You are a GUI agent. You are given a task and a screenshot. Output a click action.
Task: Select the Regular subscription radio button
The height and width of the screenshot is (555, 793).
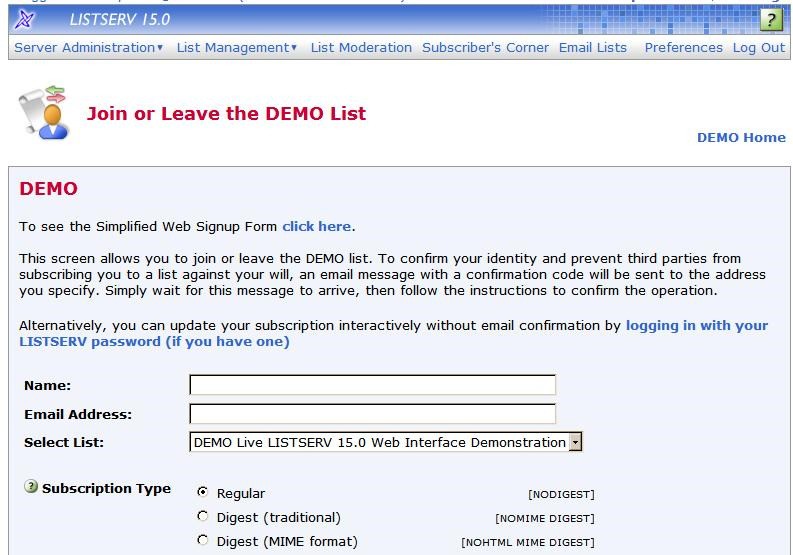pos(202,492)
